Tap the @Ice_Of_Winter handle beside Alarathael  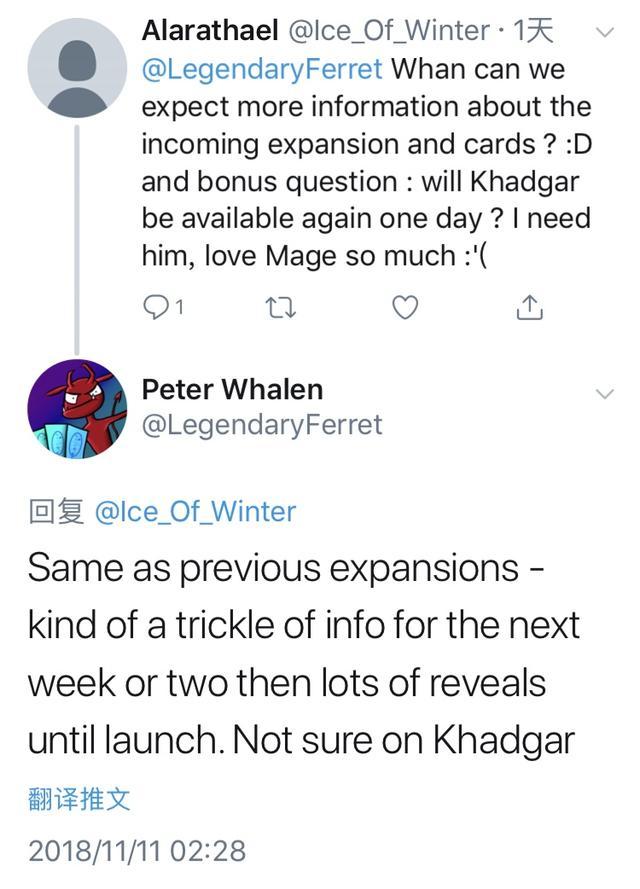click(391, 31)
